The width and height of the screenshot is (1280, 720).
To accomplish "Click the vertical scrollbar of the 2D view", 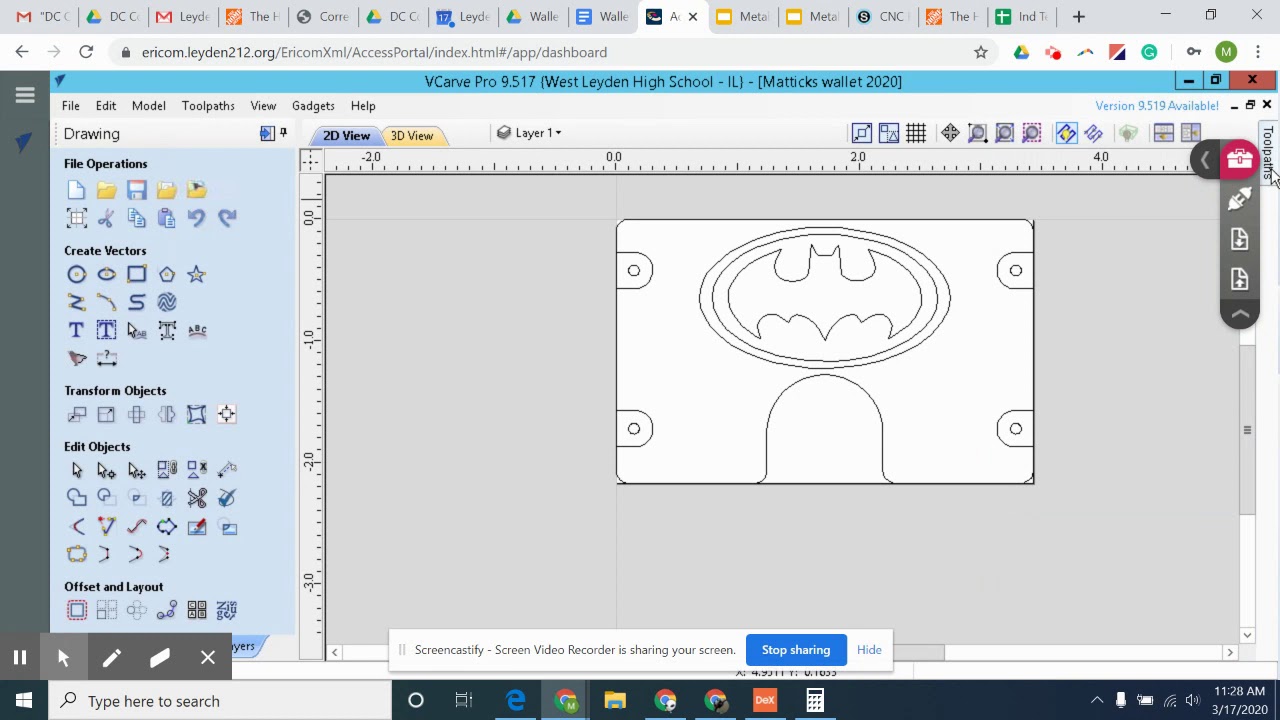I will point(1247,430).
